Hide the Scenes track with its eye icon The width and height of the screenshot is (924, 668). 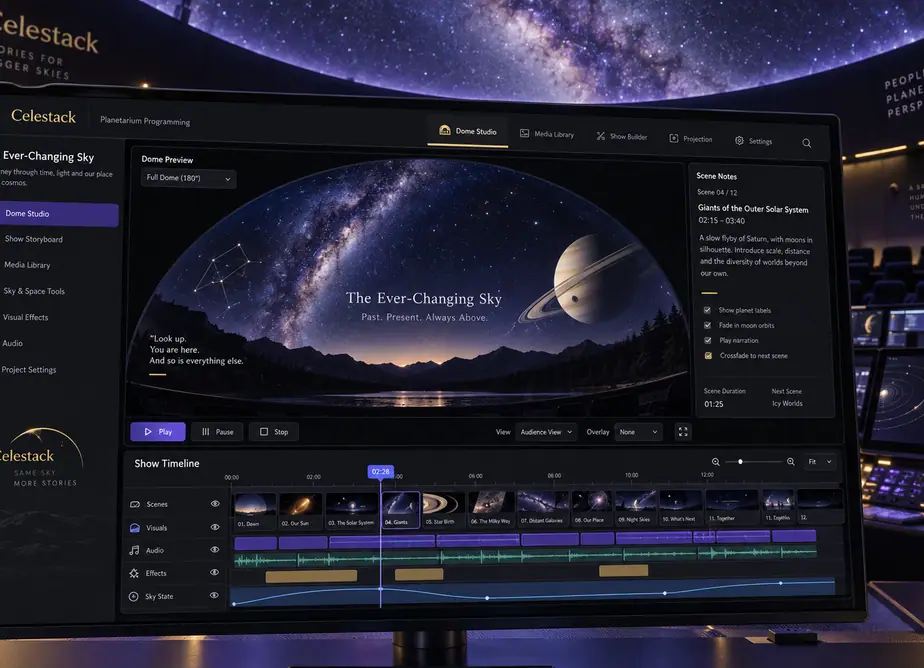pos(215,504)
